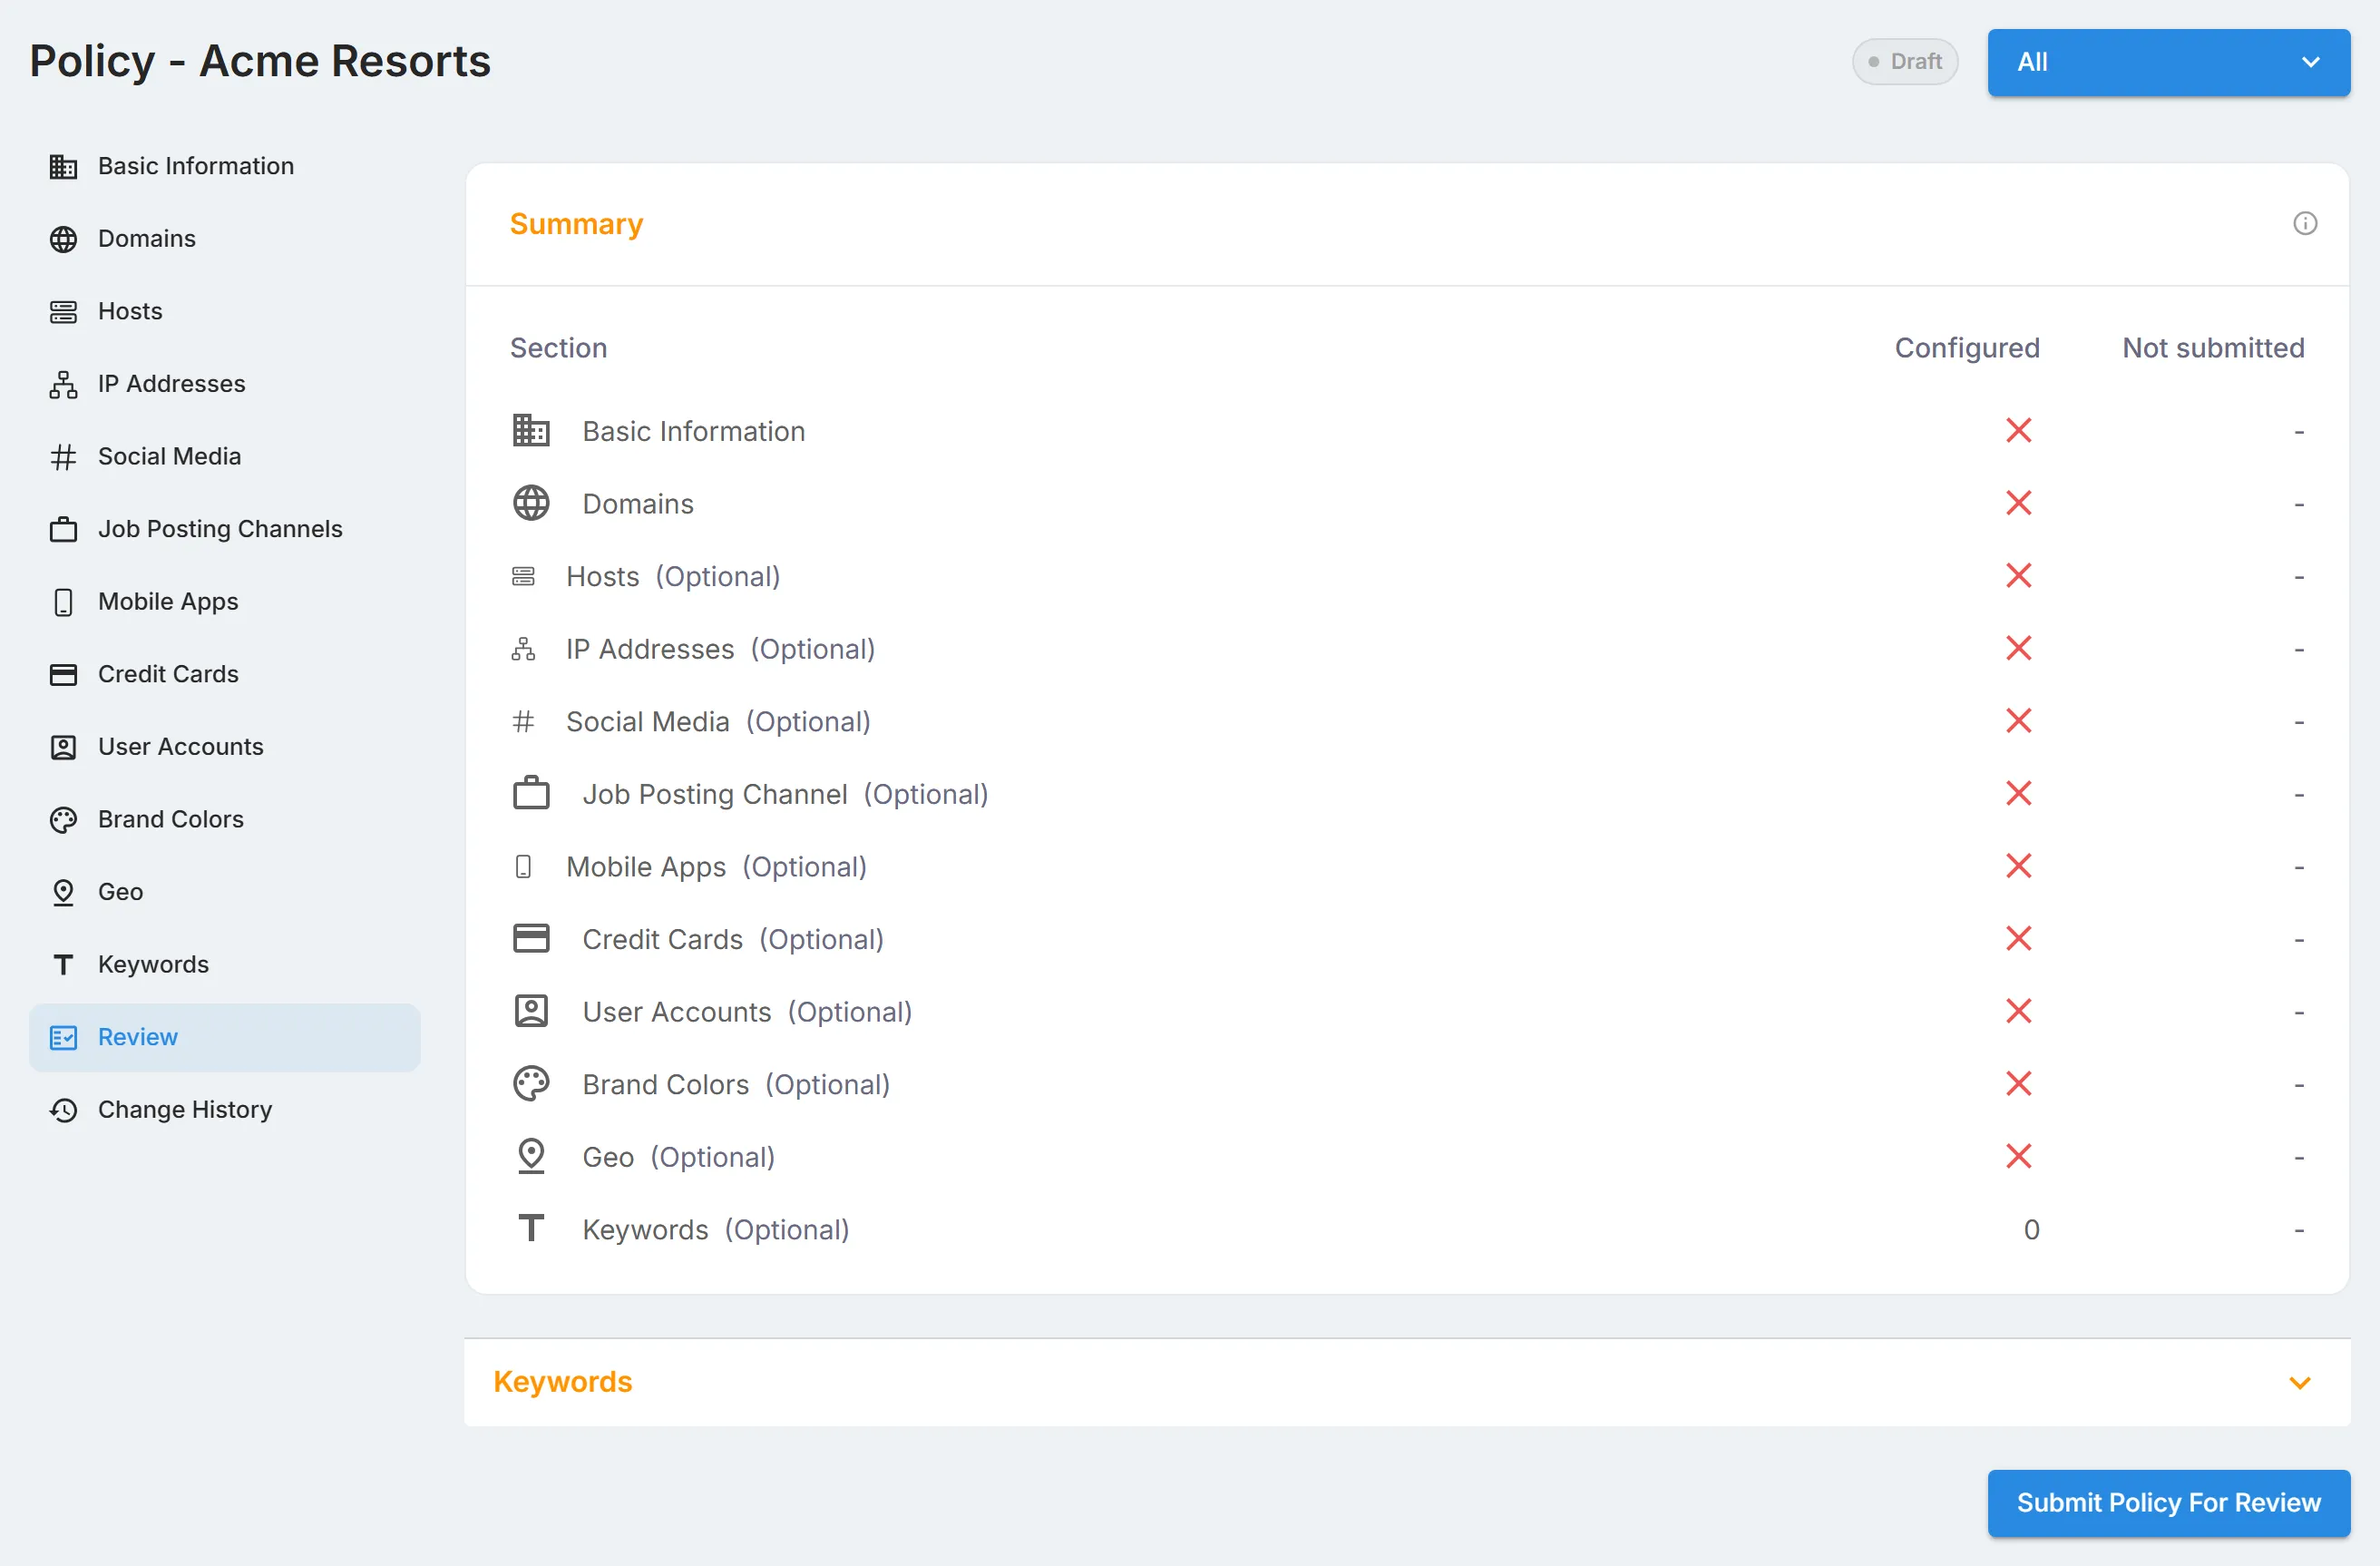Click the Change History clock icon in sidebar
Image resolution: width=2380 pixels, height=1566 pixels.
tap(63, 1110)
